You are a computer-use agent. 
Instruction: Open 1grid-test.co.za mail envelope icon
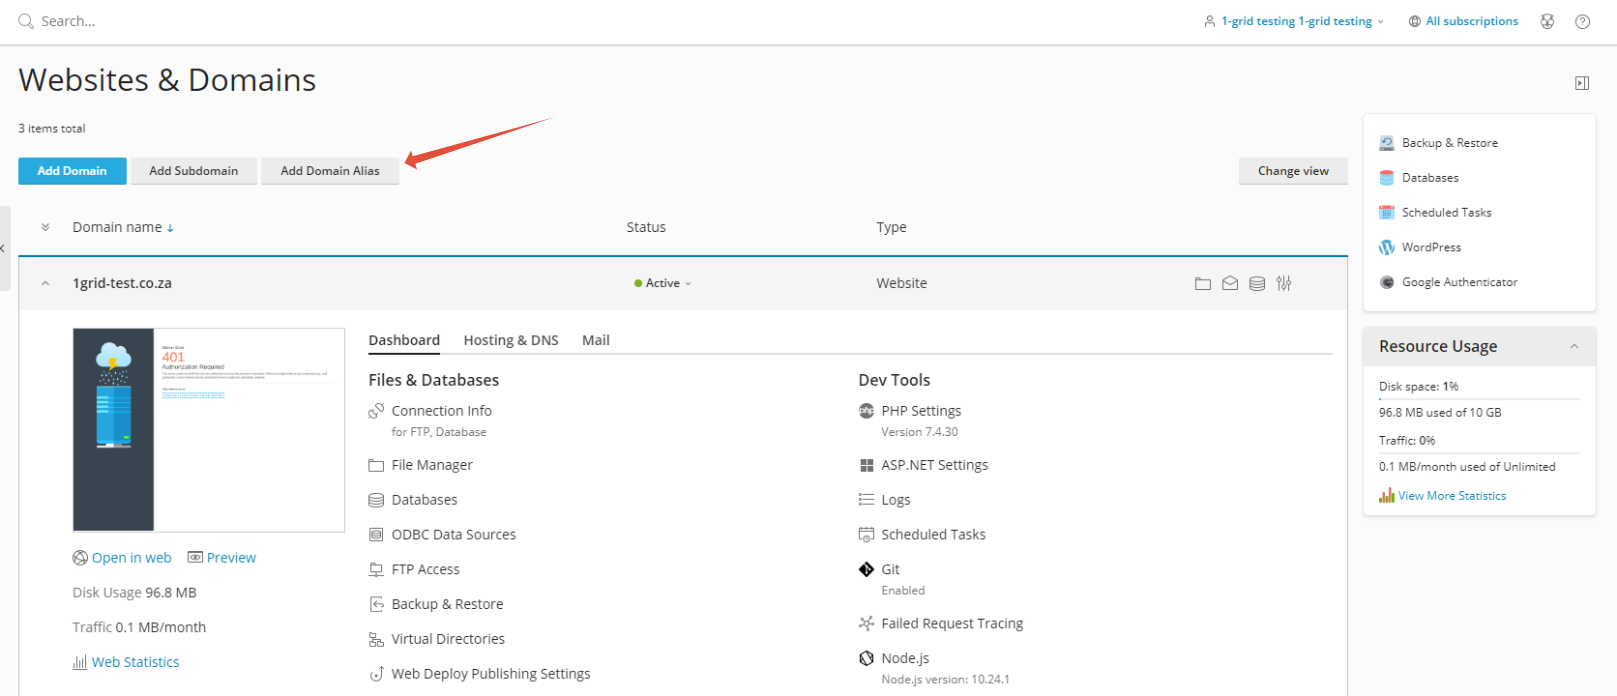coord(1230,284)
